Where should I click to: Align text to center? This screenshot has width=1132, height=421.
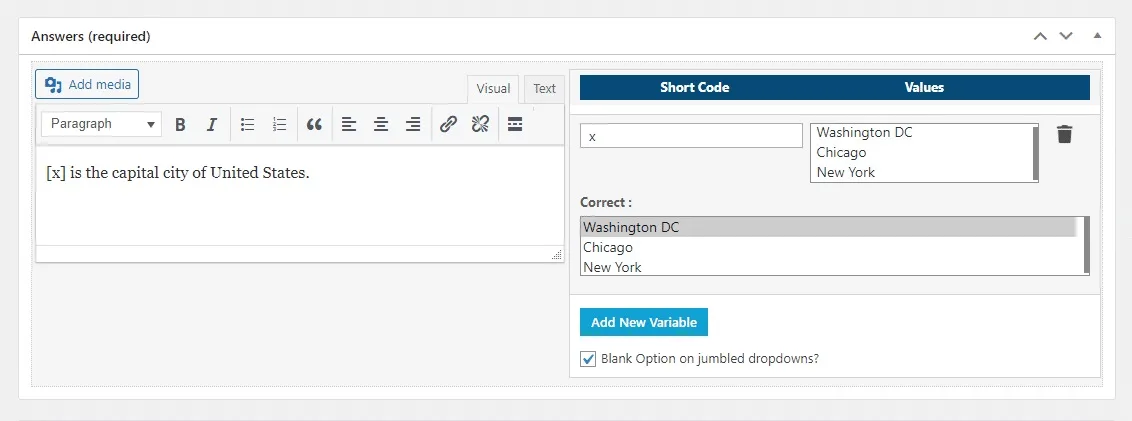click(381, 125)
